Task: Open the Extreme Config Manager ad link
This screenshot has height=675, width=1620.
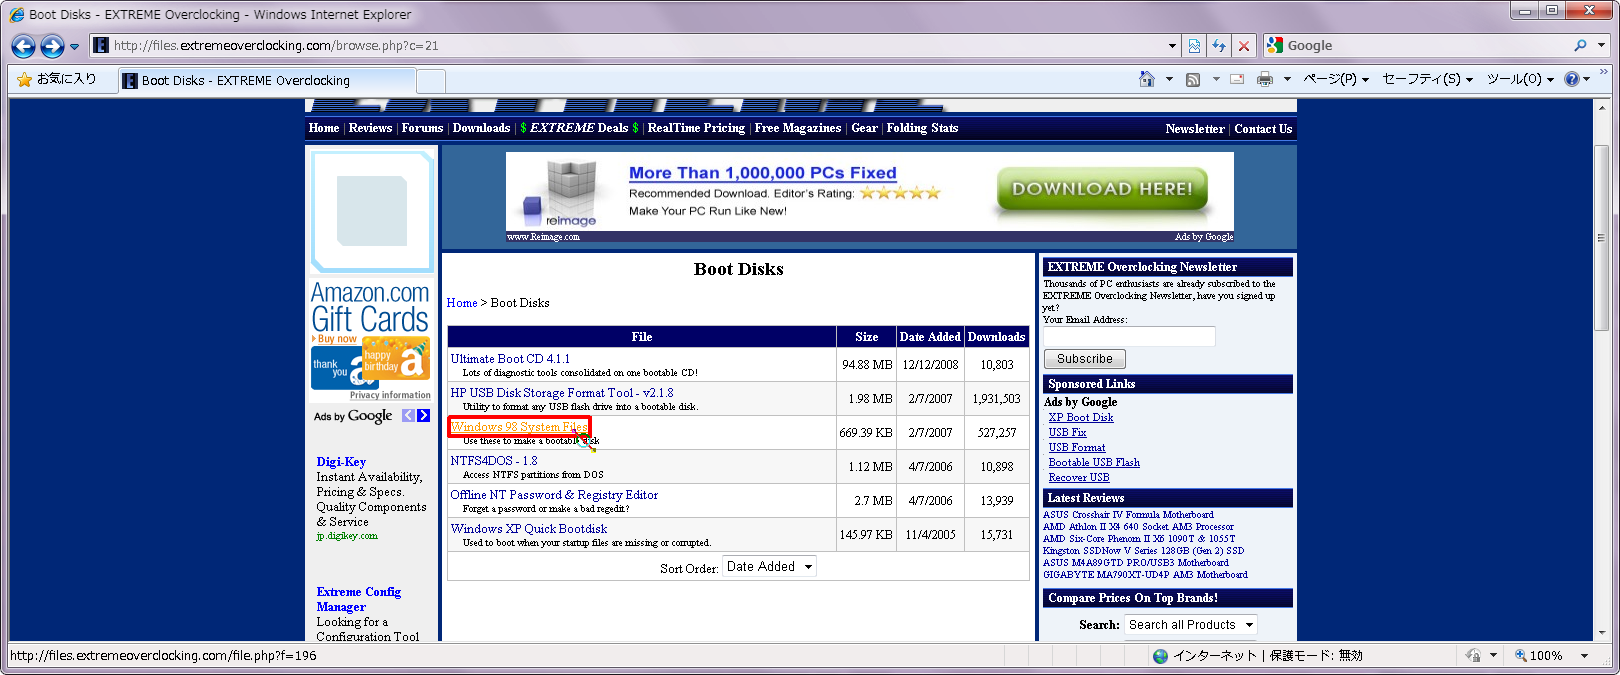Action: click(x=358, y=599)
